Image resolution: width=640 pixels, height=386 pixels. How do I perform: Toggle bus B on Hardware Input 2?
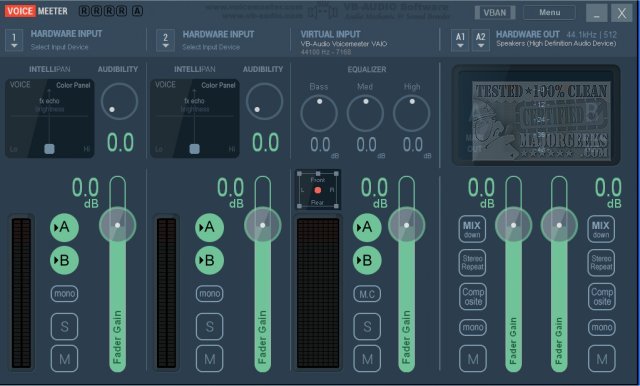click(x=209, y=260)
